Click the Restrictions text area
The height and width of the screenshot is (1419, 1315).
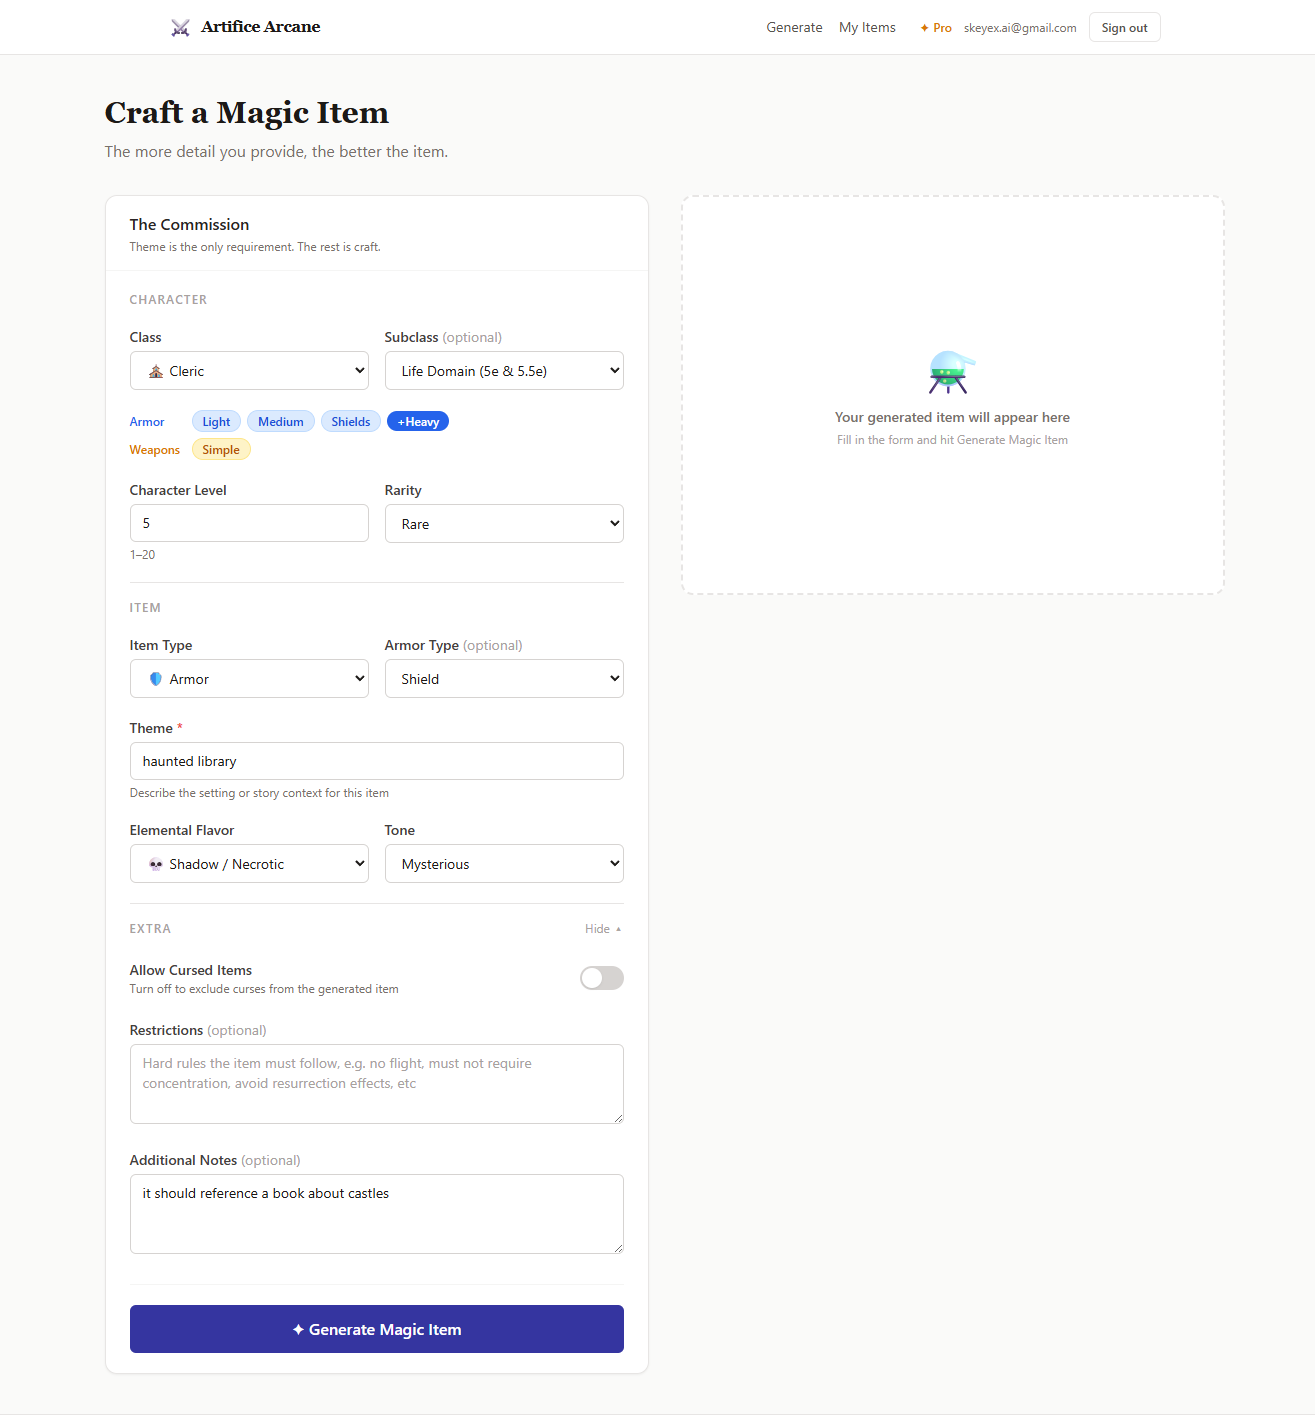[377, 1084]
